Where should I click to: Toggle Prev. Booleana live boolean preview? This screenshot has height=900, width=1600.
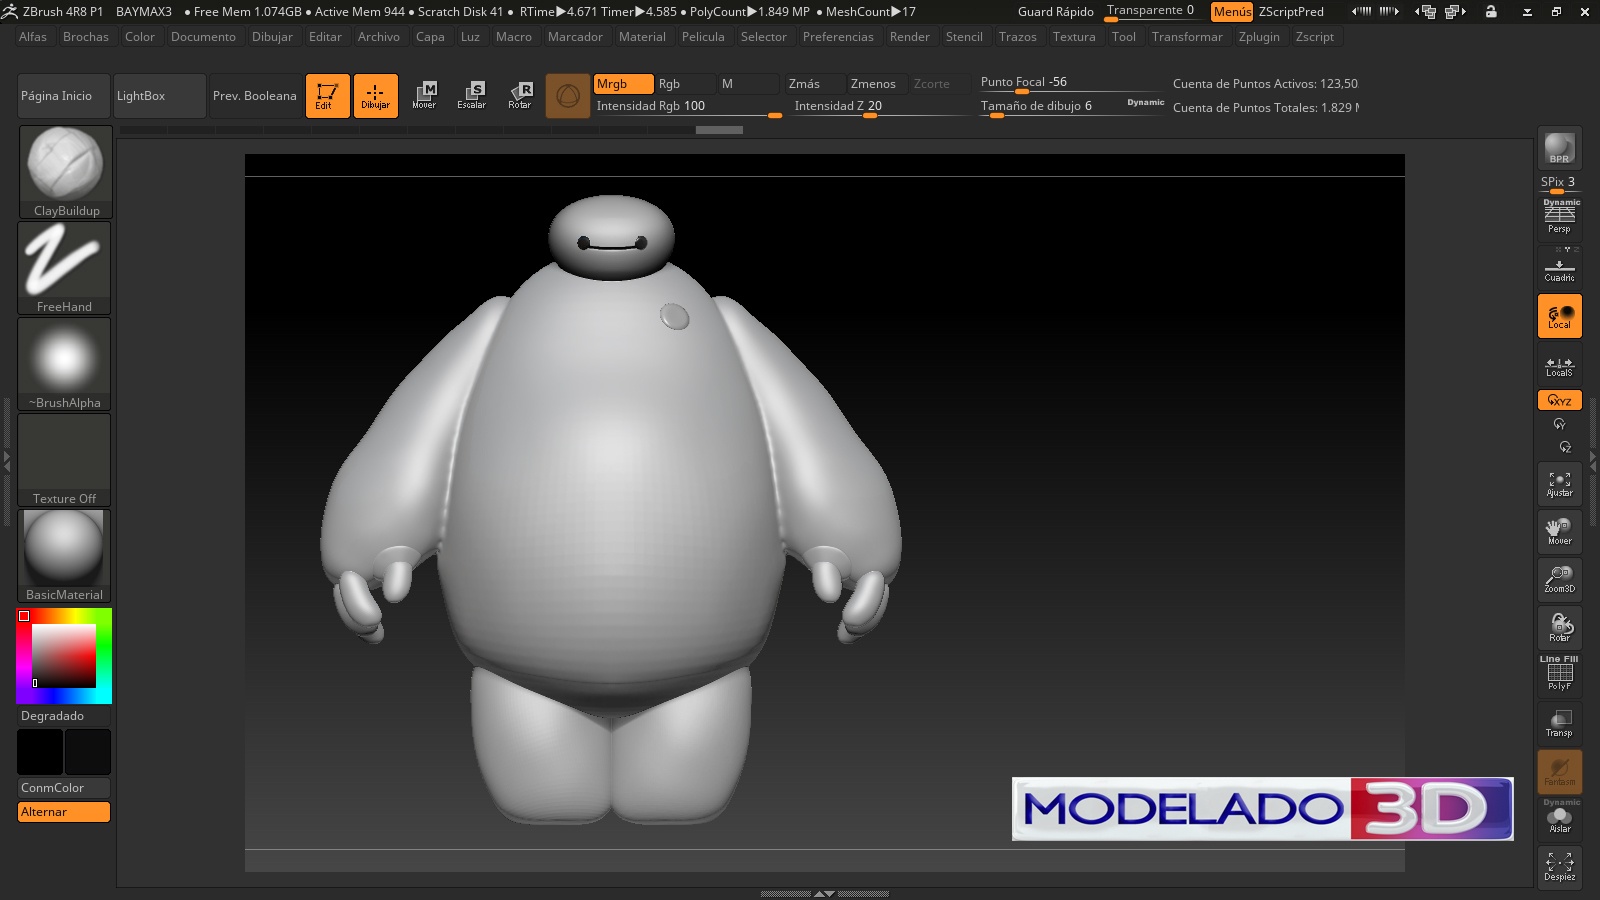point(255,96)
